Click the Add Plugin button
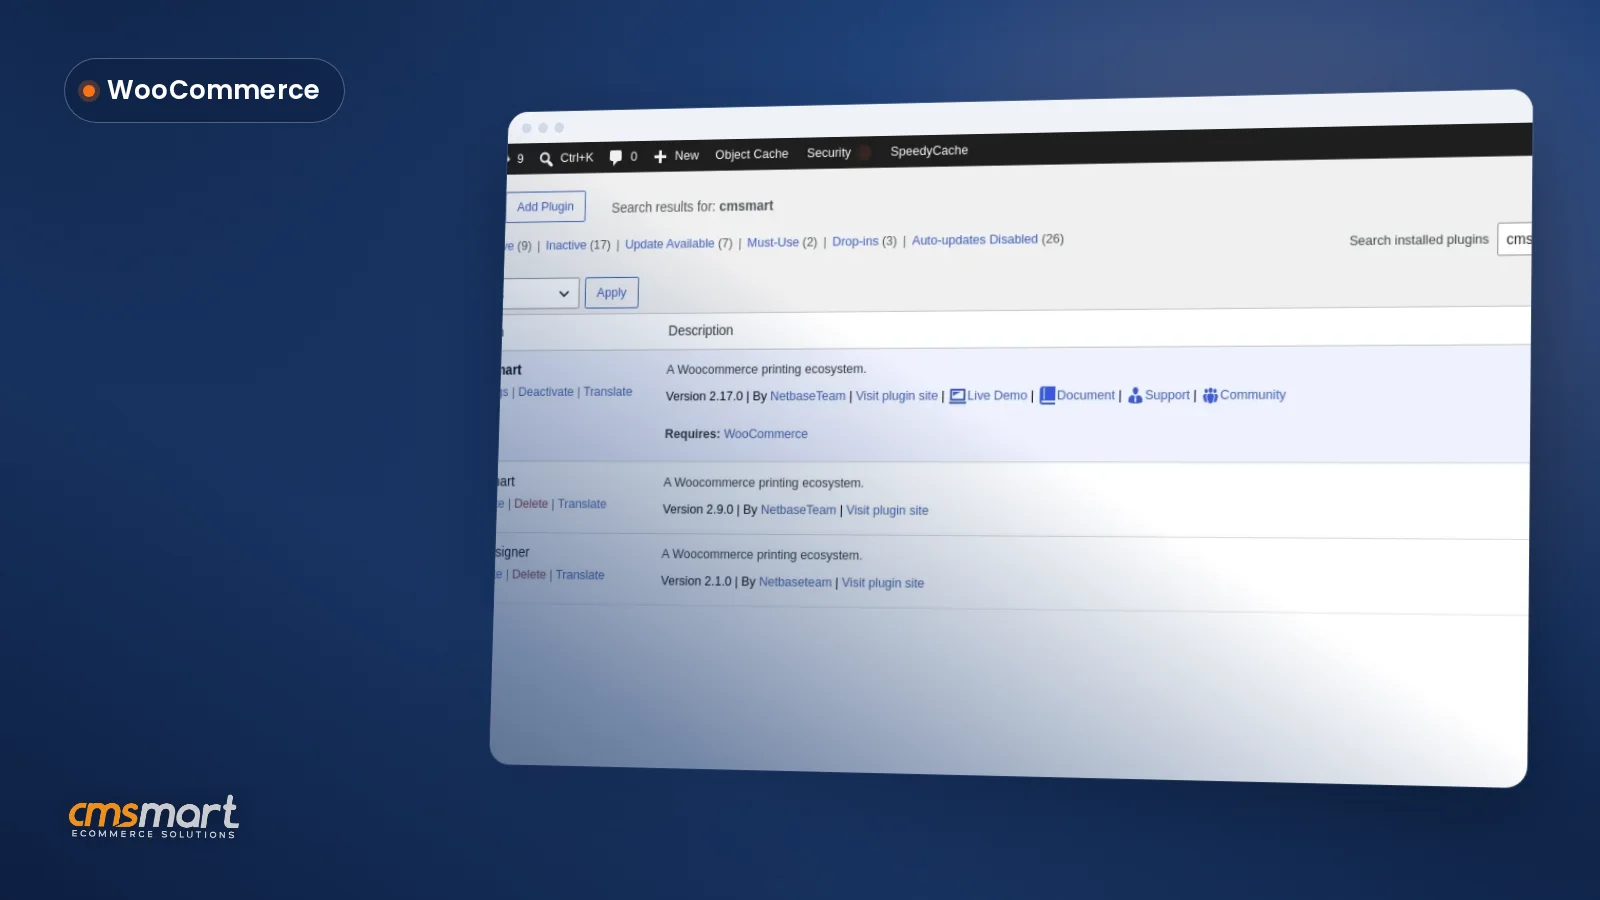Viewport: 1600px width, 900px height. click(x=545, y=206)
